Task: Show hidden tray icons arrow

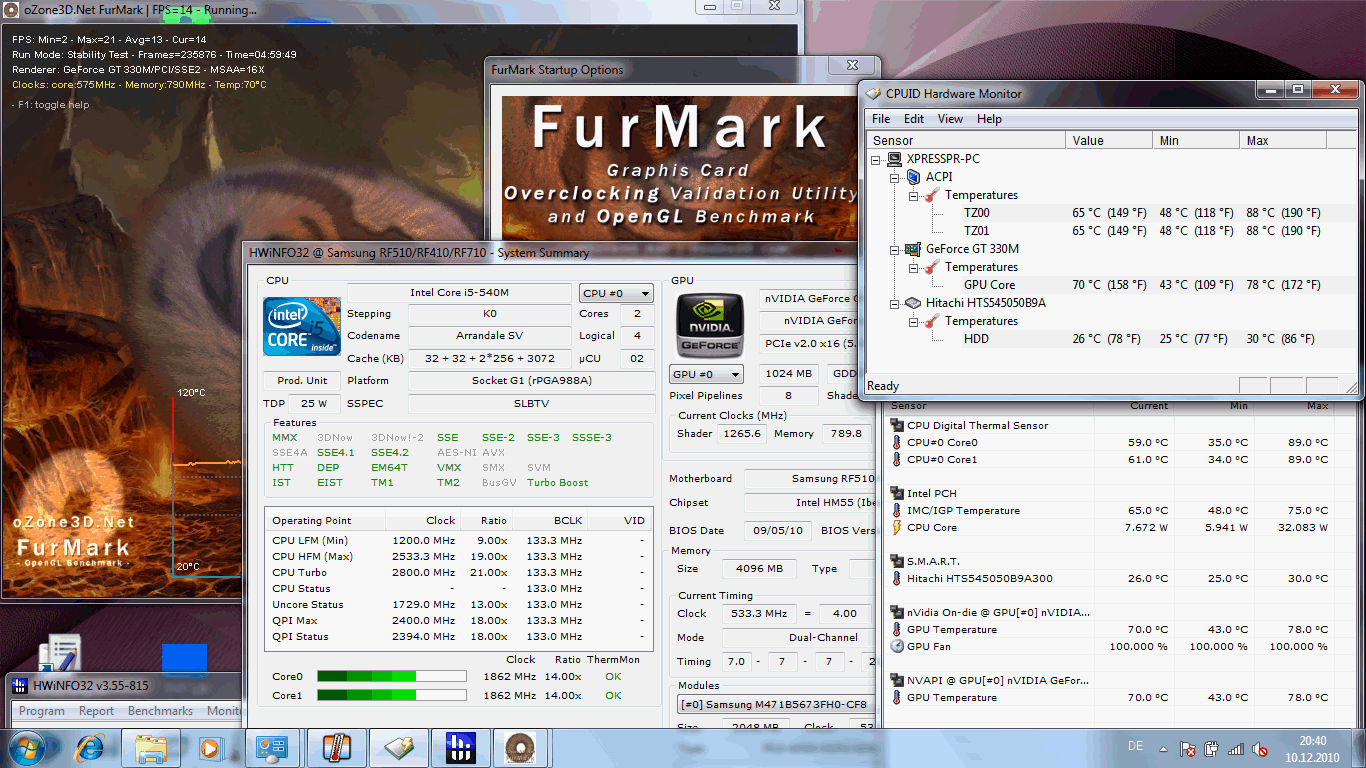Action: [1162, 748]
